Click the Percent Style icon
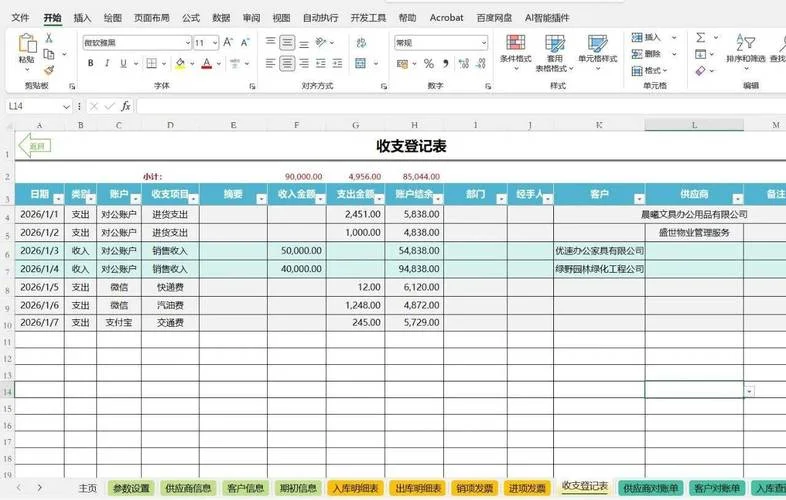 429,64
